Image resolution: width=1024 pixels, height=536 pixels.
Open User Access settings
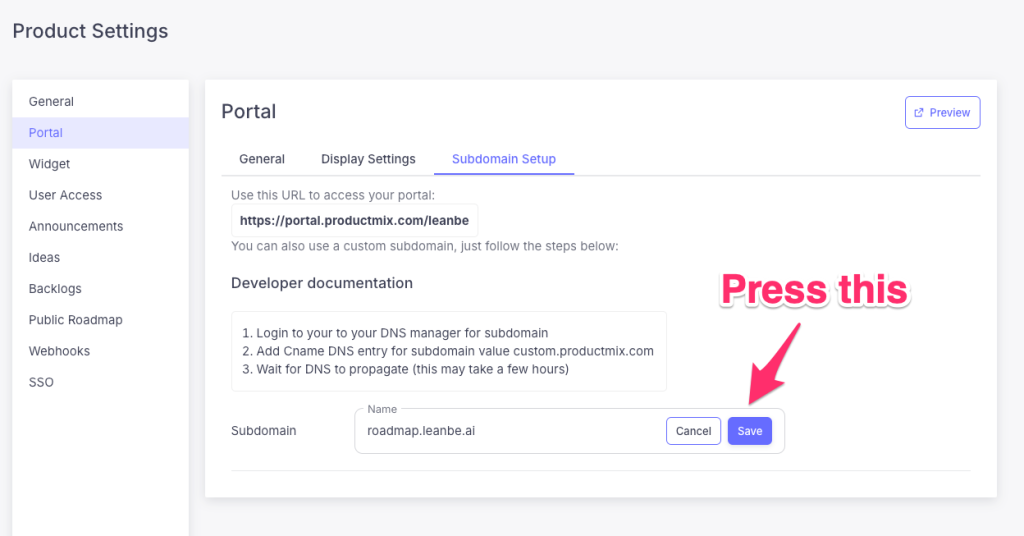65,195
